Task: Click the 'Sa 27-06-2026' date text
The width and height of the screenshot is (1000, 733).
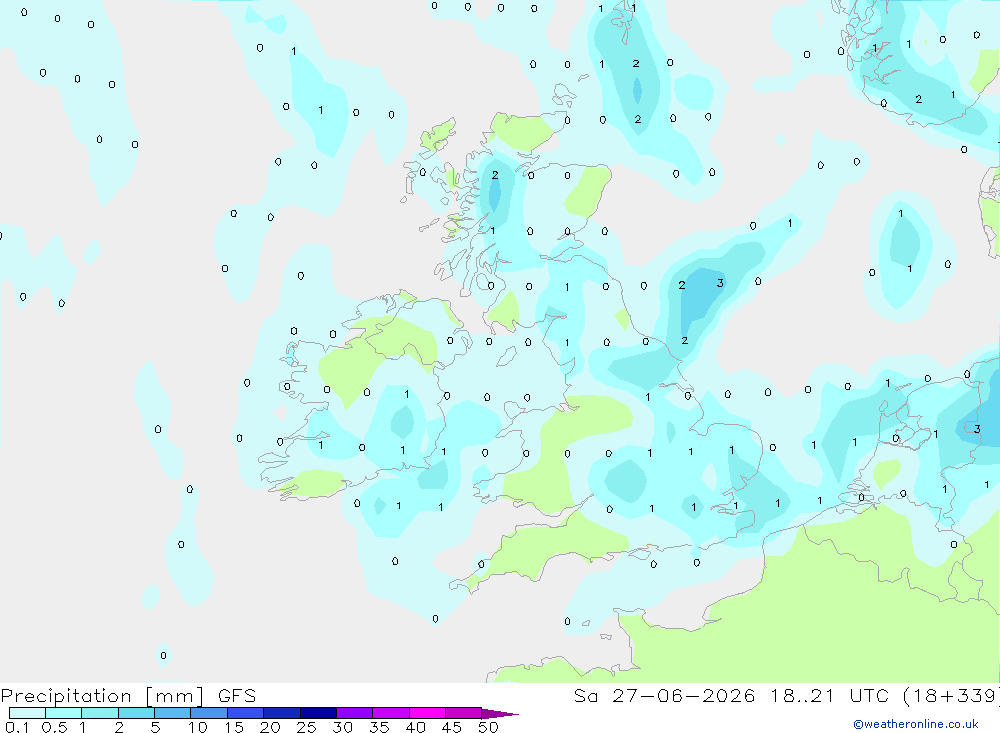Action: 665,696
